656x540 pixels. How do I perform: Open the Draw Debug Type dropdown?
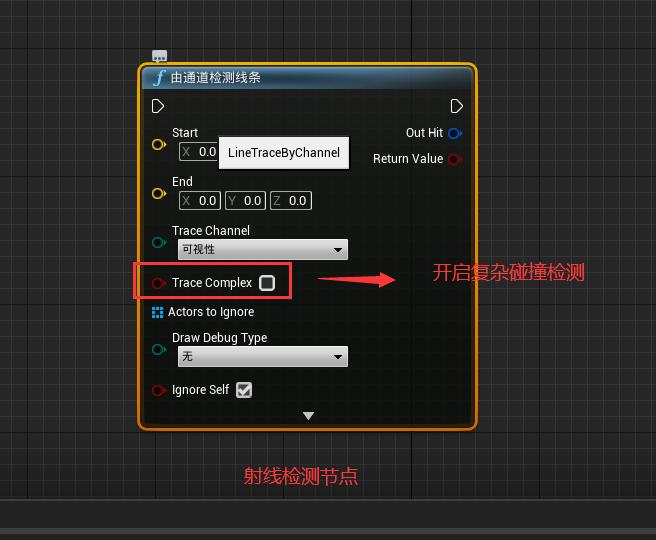(x=262, y=356)
